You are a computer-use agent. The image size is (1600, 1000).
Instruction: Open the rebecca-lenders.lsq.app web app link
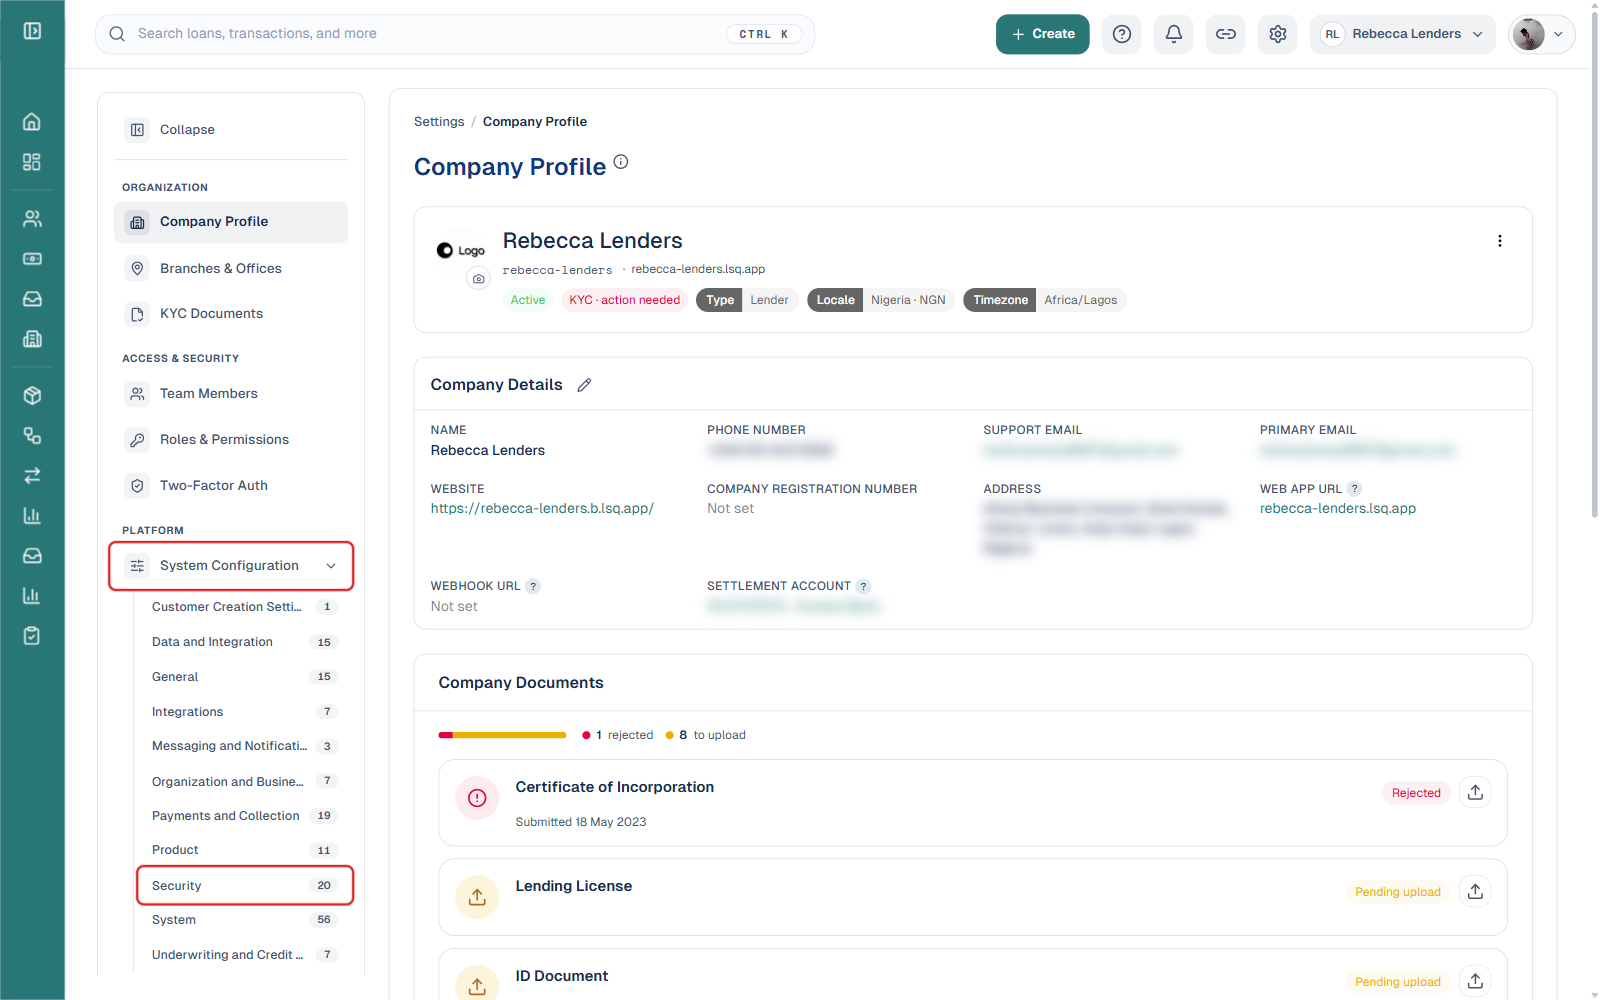click(1338, 509)
